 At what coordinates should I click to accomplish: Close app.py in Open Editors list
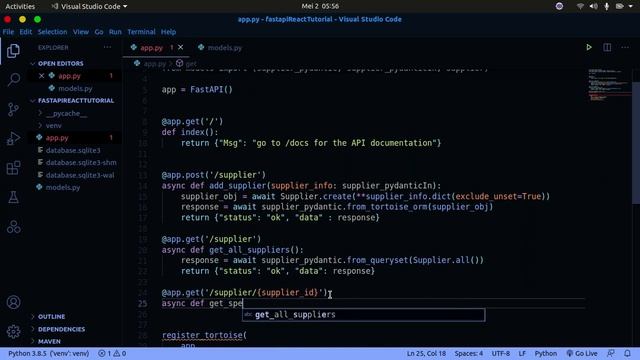tap(41, 76)
